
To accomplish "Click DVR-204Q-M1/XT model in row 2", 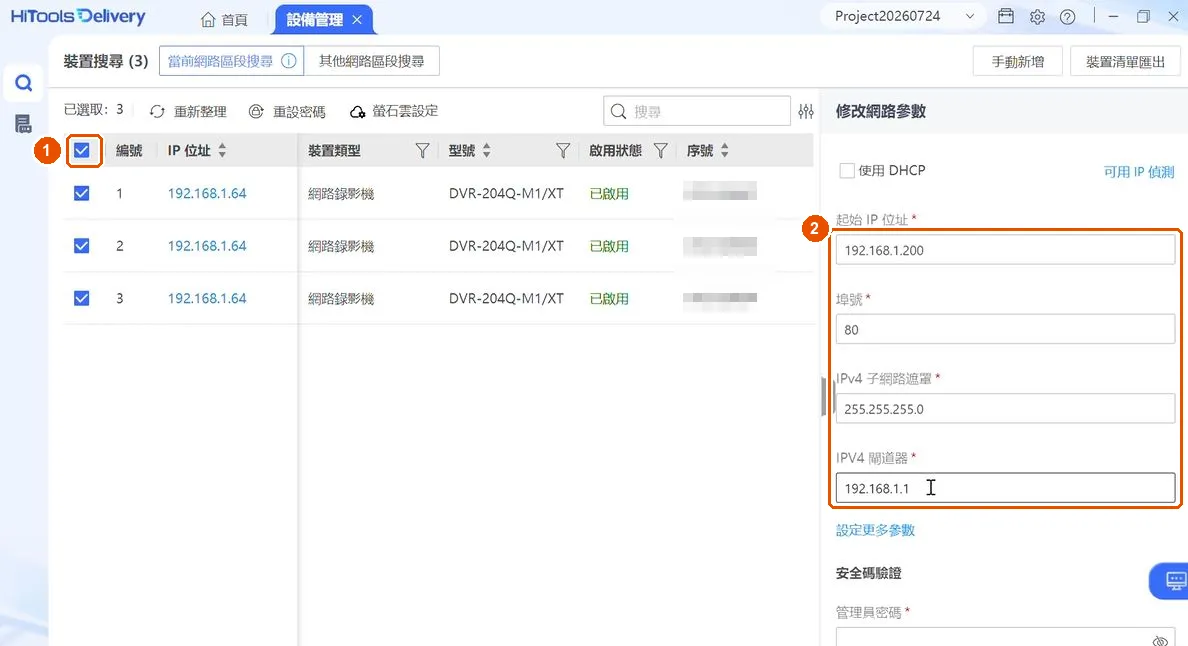I will click(506, 245).
